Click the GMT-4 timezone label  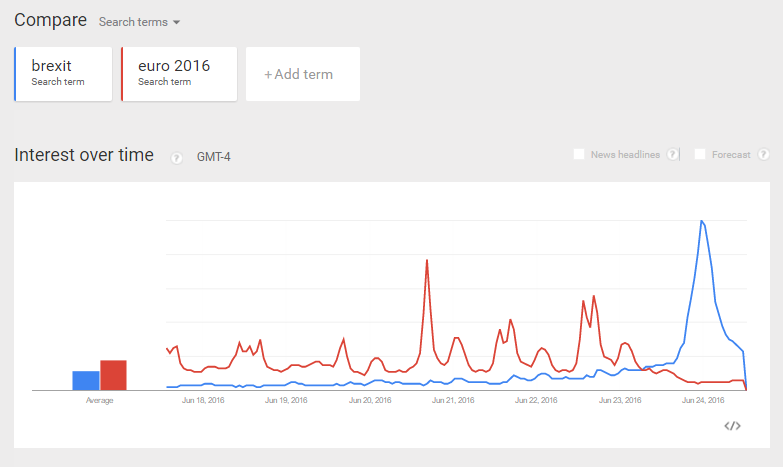tap(213, 157)
